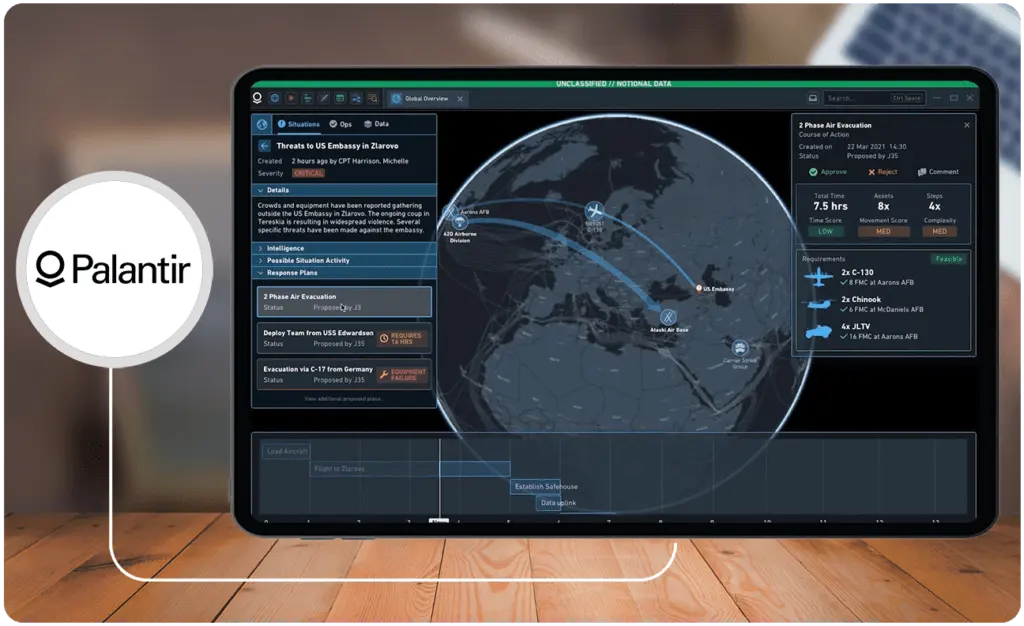1024x626 pixels.
Task: Click the Total Time 7.5 hrs value
Action: [830, 206]
